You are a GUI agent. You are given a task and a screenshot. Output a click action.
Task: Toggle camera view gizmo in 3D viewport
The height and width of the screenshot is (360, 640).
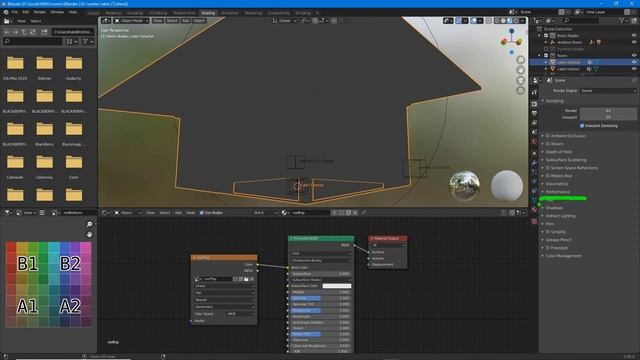tap(520, 80)
